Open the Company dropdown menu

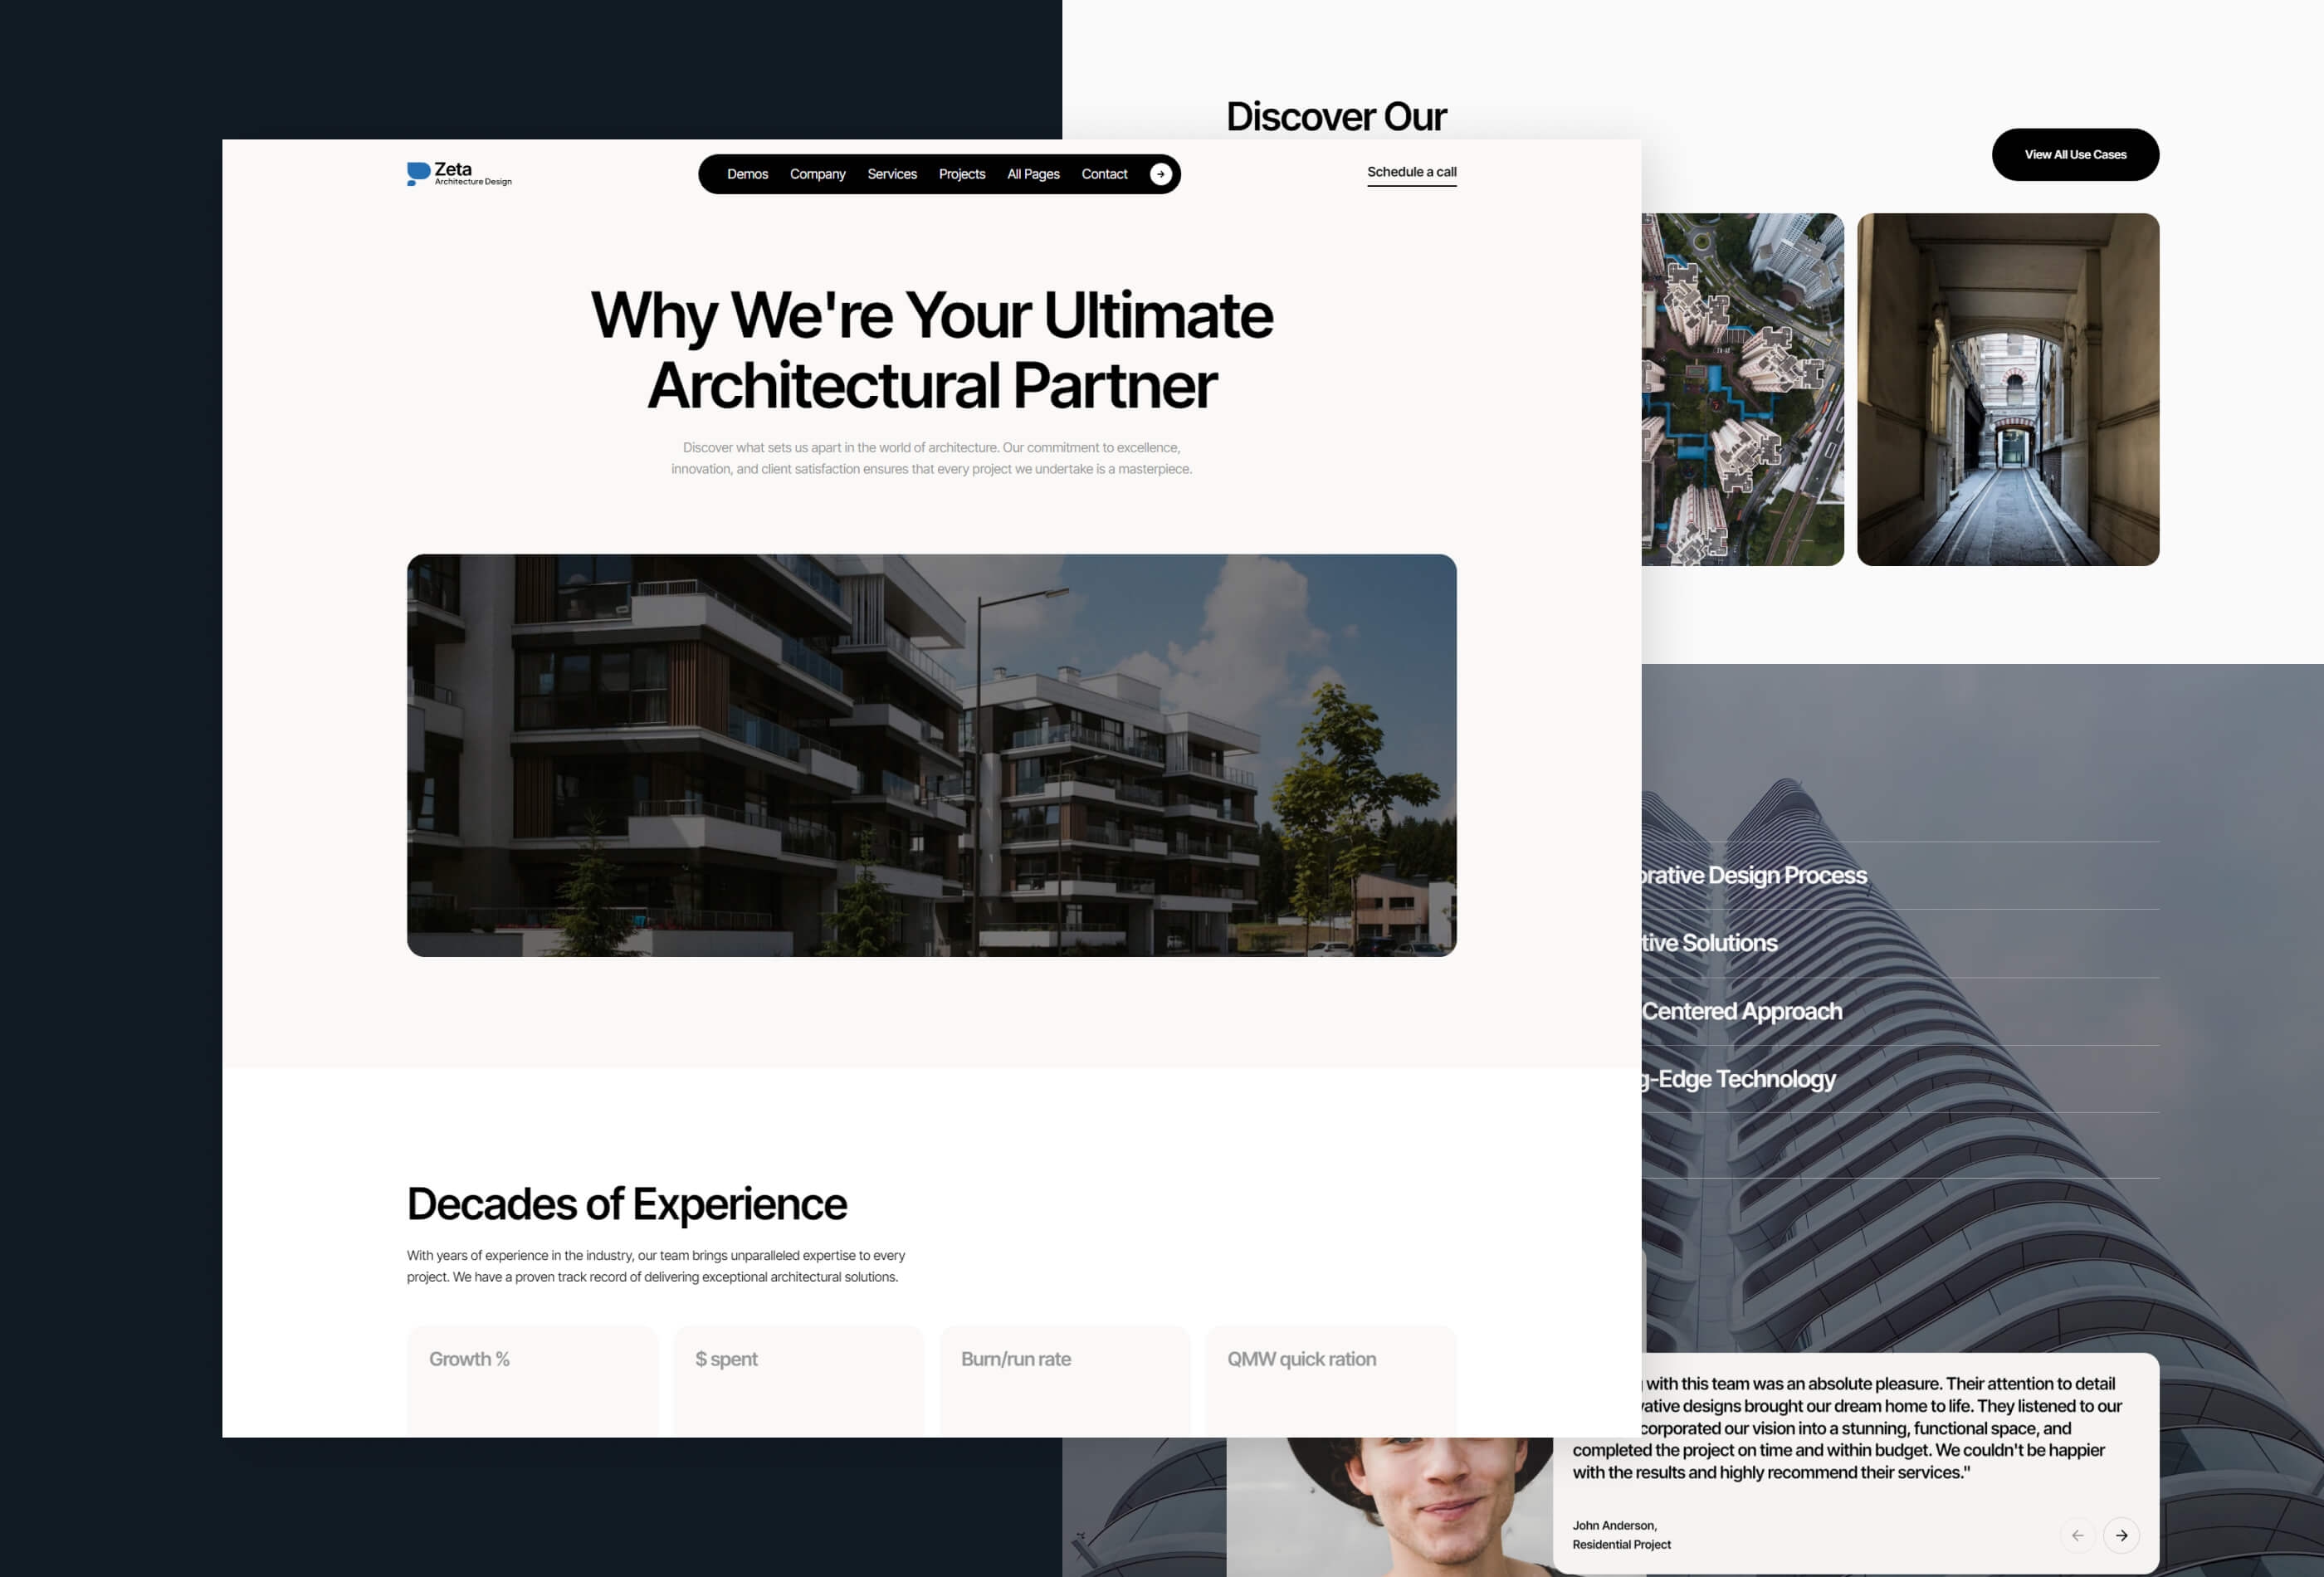(816, 173)
